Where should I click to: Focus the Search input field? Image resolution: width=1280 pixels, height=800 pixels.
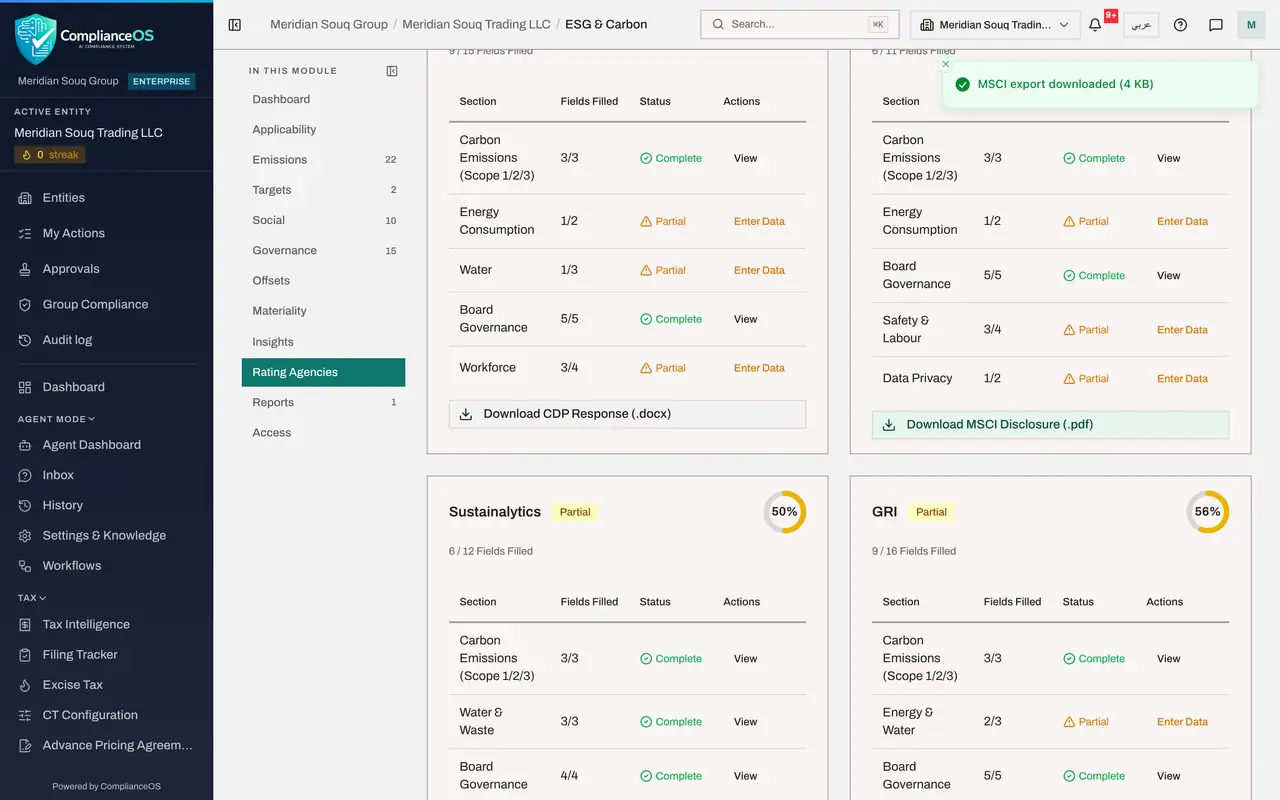pyautogui.click(x=800, y=25)
